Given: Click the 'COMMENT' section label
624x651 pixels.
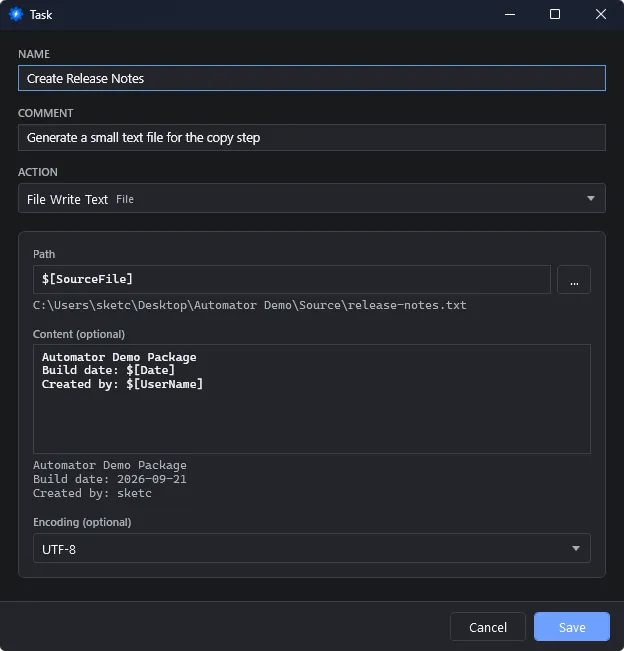Looking at the screenshot, I should pyautogui.click(x=46, y=113).
